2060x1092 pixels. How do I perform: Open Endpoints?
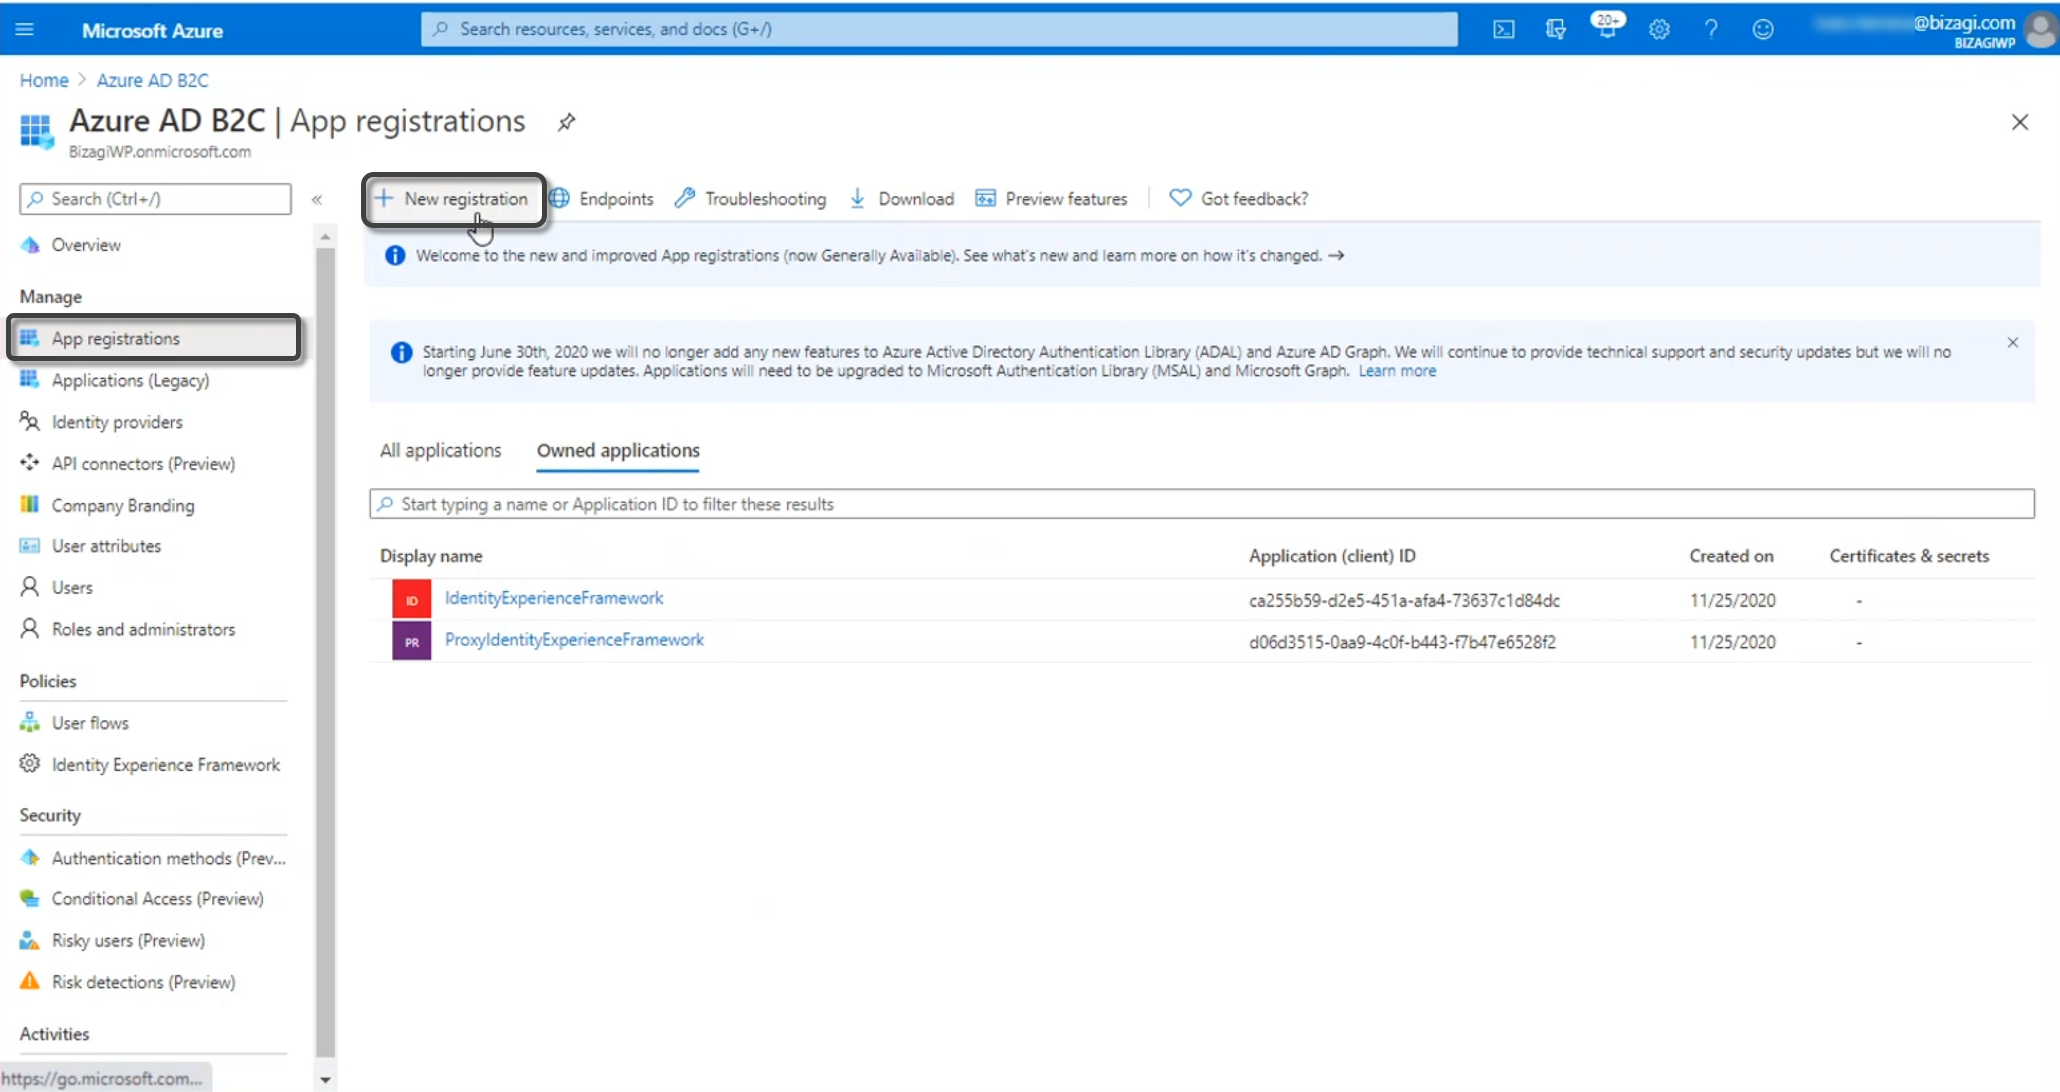602,199
